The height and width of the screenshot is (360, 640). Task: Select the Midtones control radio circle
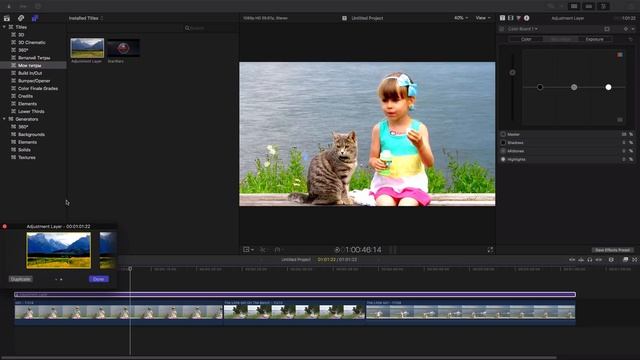pos(503,151)
